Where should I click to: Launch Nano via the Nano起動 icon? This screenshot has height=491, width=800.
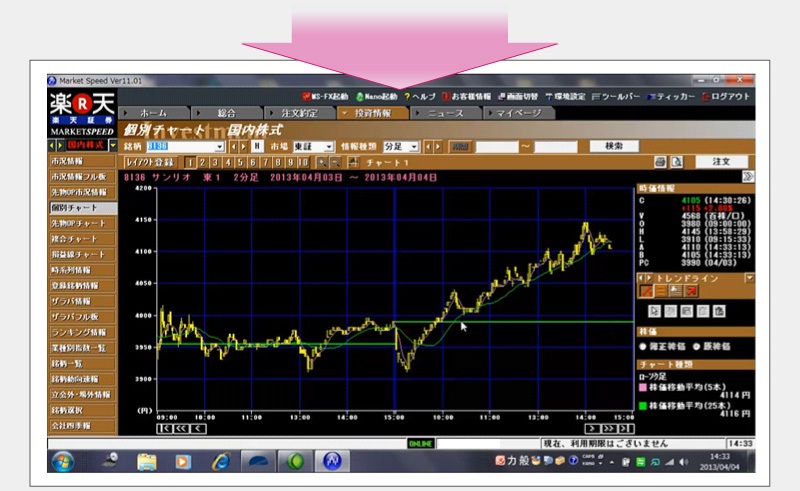click(x=377, y=96)
